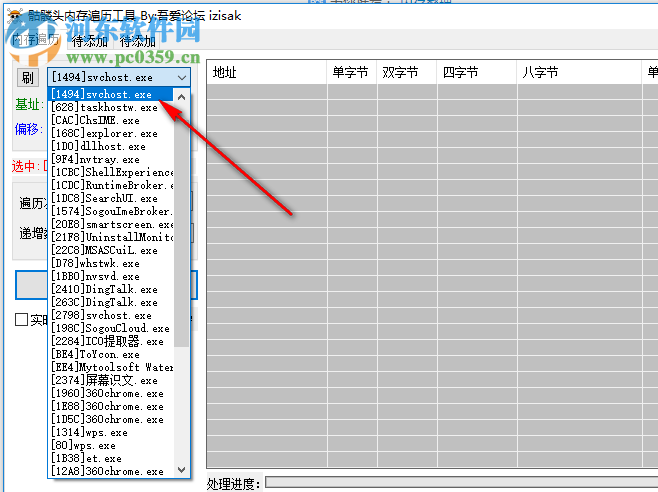The width and height of the screenshot is (658, 492).
Task: Pick [22C8]MSASCuiL.exe entry
Action: (111, 251)
